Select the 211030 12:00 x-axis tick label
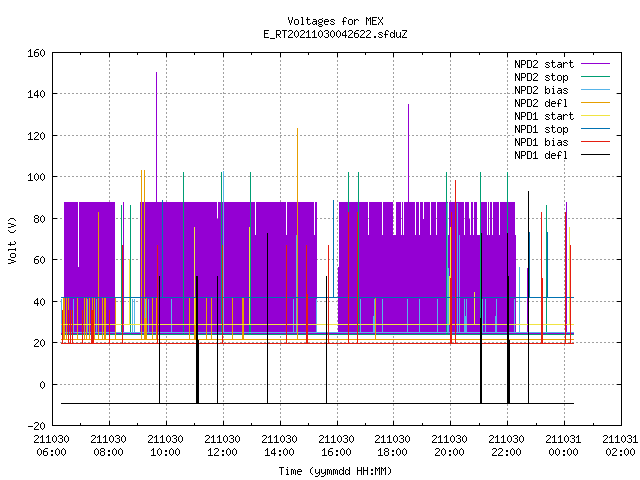This screenshot has height=480, width=640. click(222, 446)
